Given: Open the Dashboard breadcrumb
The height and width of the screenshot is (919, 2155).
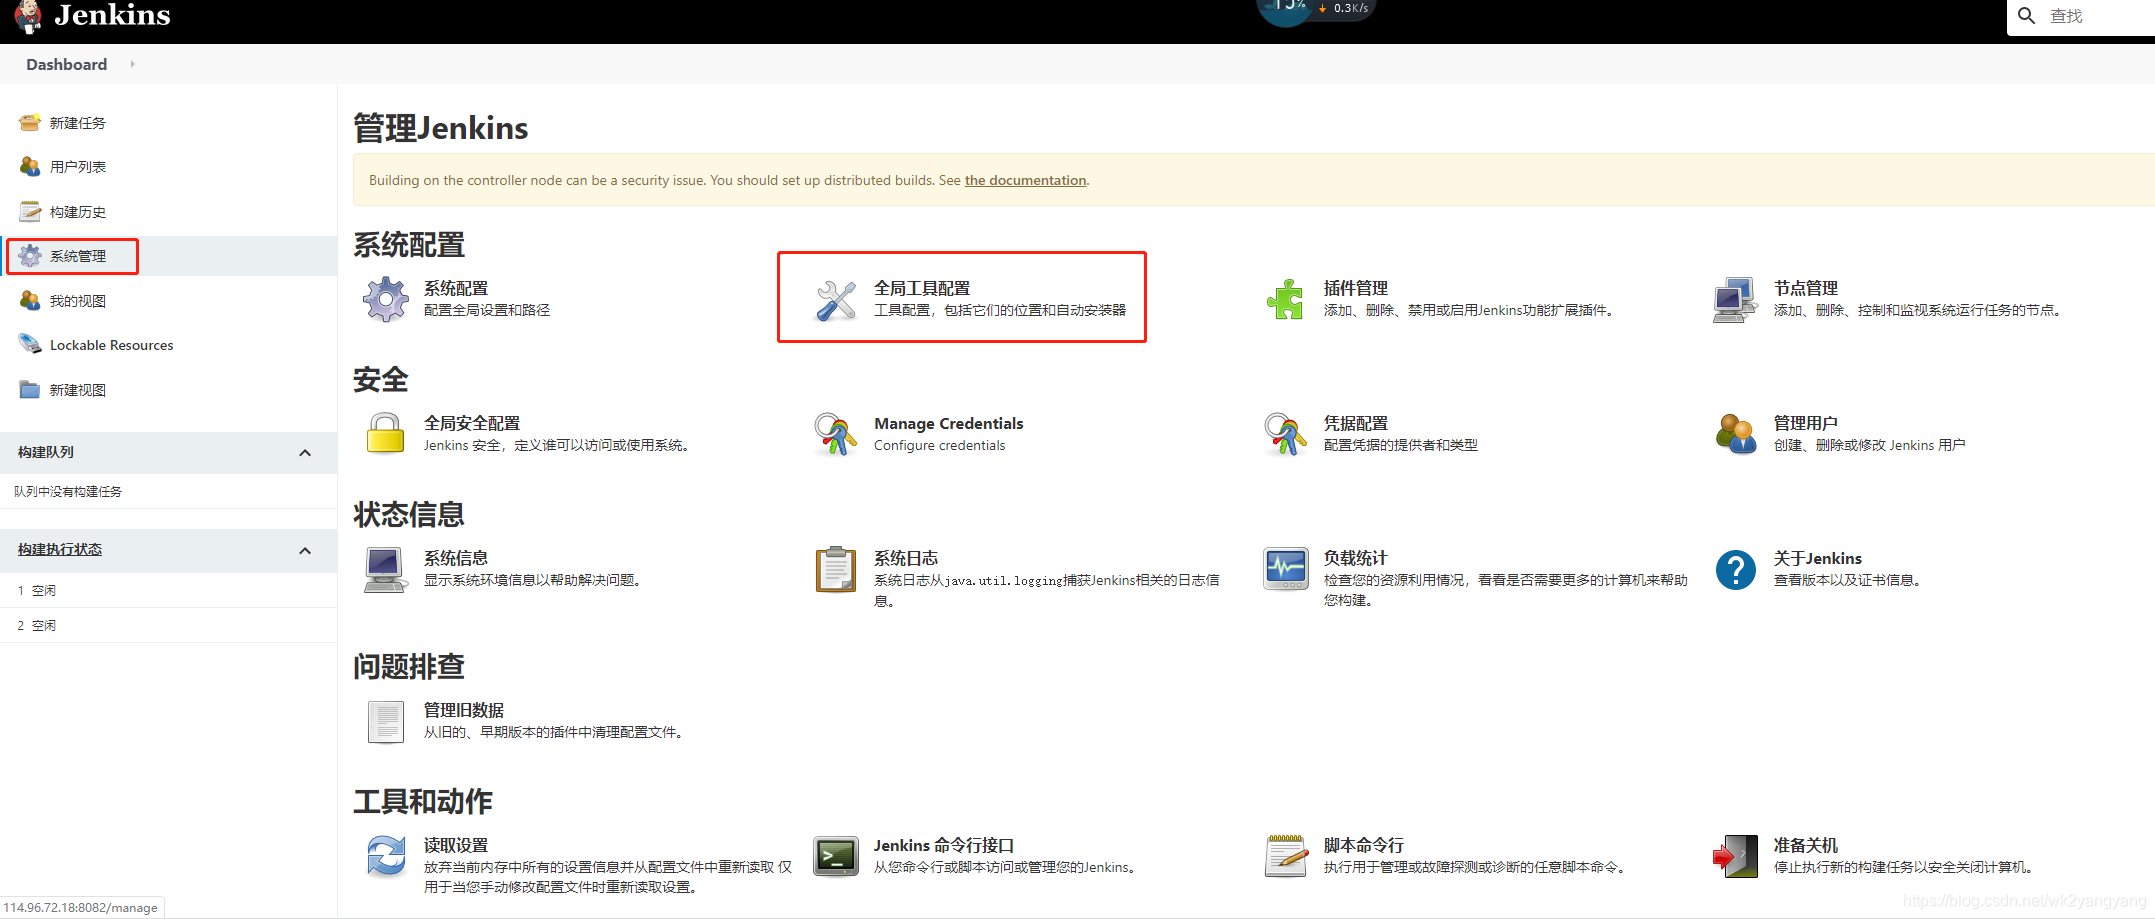Looking at the screenshot, I should [x=66, y=64].
